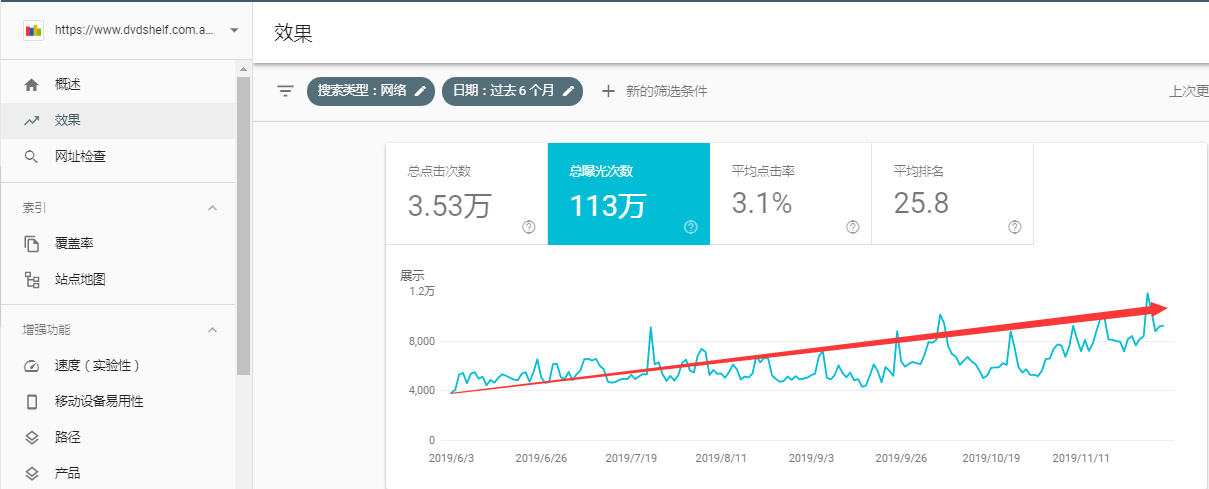Image resolution: width=1209 pixels, height=489 pixels.
Task: Collapse the 索引 section chevron
Action: [x=212, y=208]
